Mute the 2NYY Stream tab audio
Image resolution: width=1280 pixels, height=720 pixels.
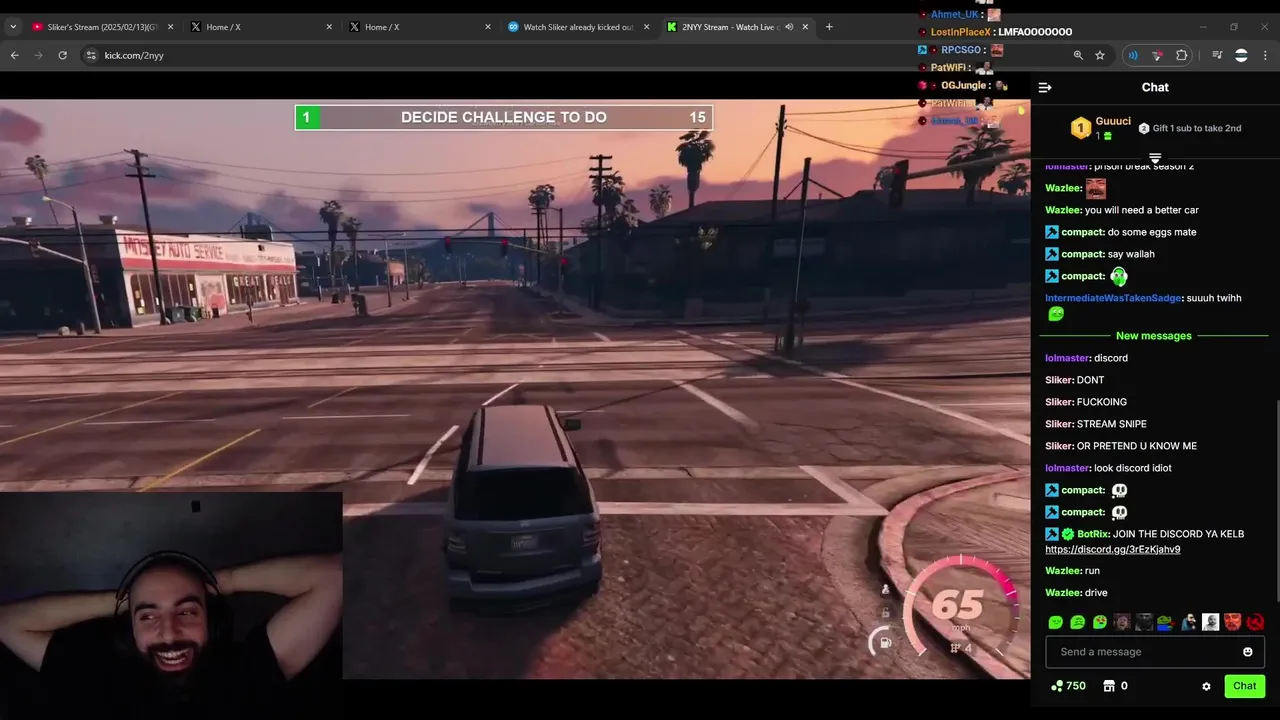pyautogui.click(x=788, y=27)
